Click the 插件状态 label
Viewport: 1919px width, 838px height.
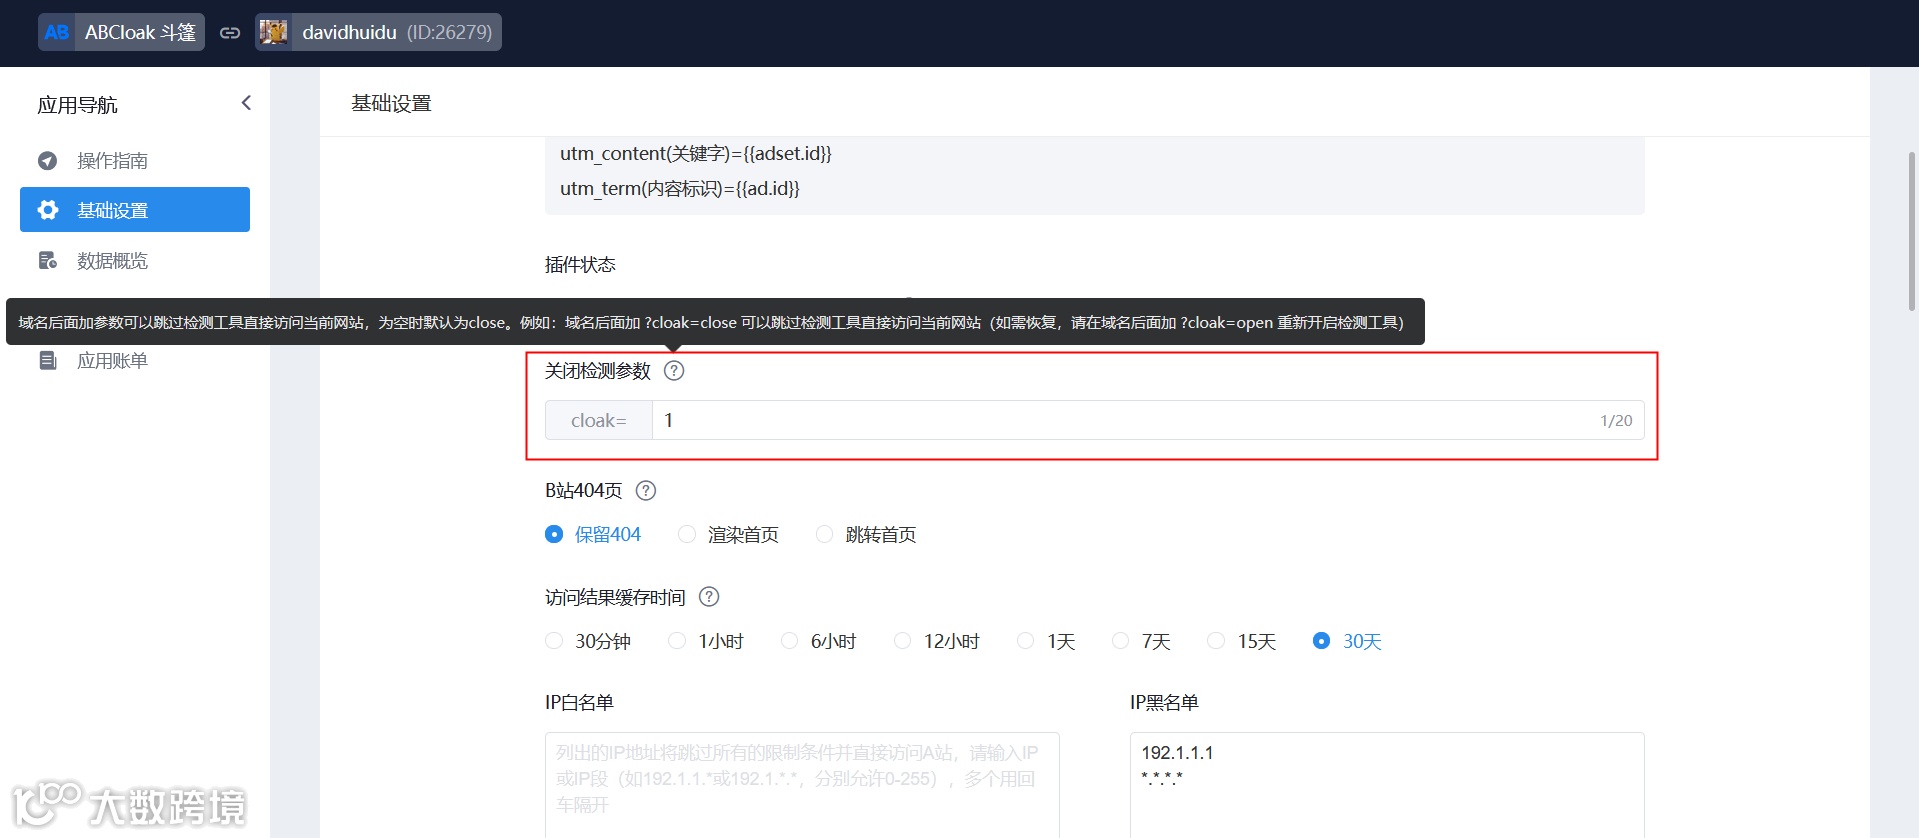point(580,264)
